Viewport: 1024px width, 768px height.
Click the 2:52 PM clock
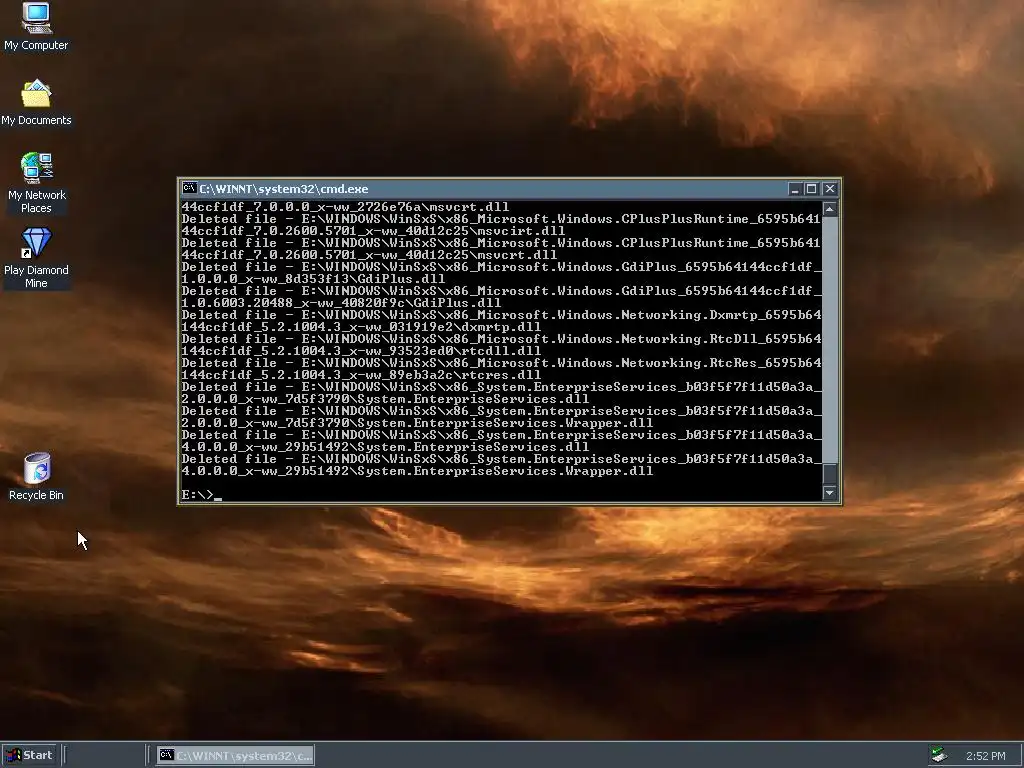(985, 756)
